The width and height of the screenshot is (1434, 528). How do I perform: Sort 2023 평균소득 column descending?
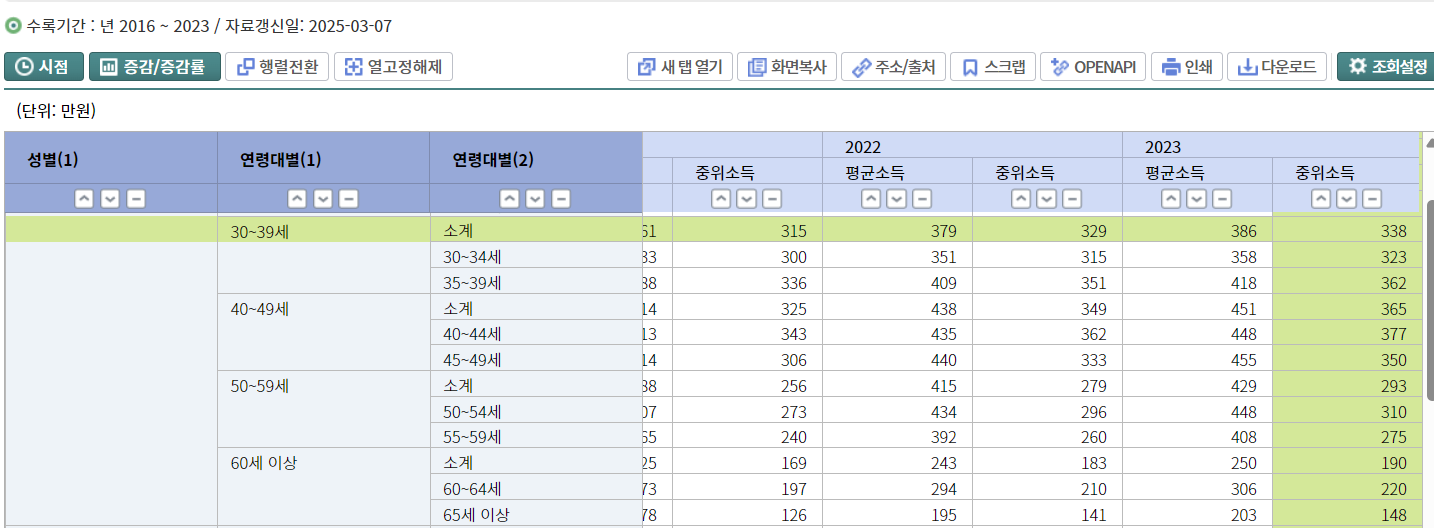tap(1197, 198)
